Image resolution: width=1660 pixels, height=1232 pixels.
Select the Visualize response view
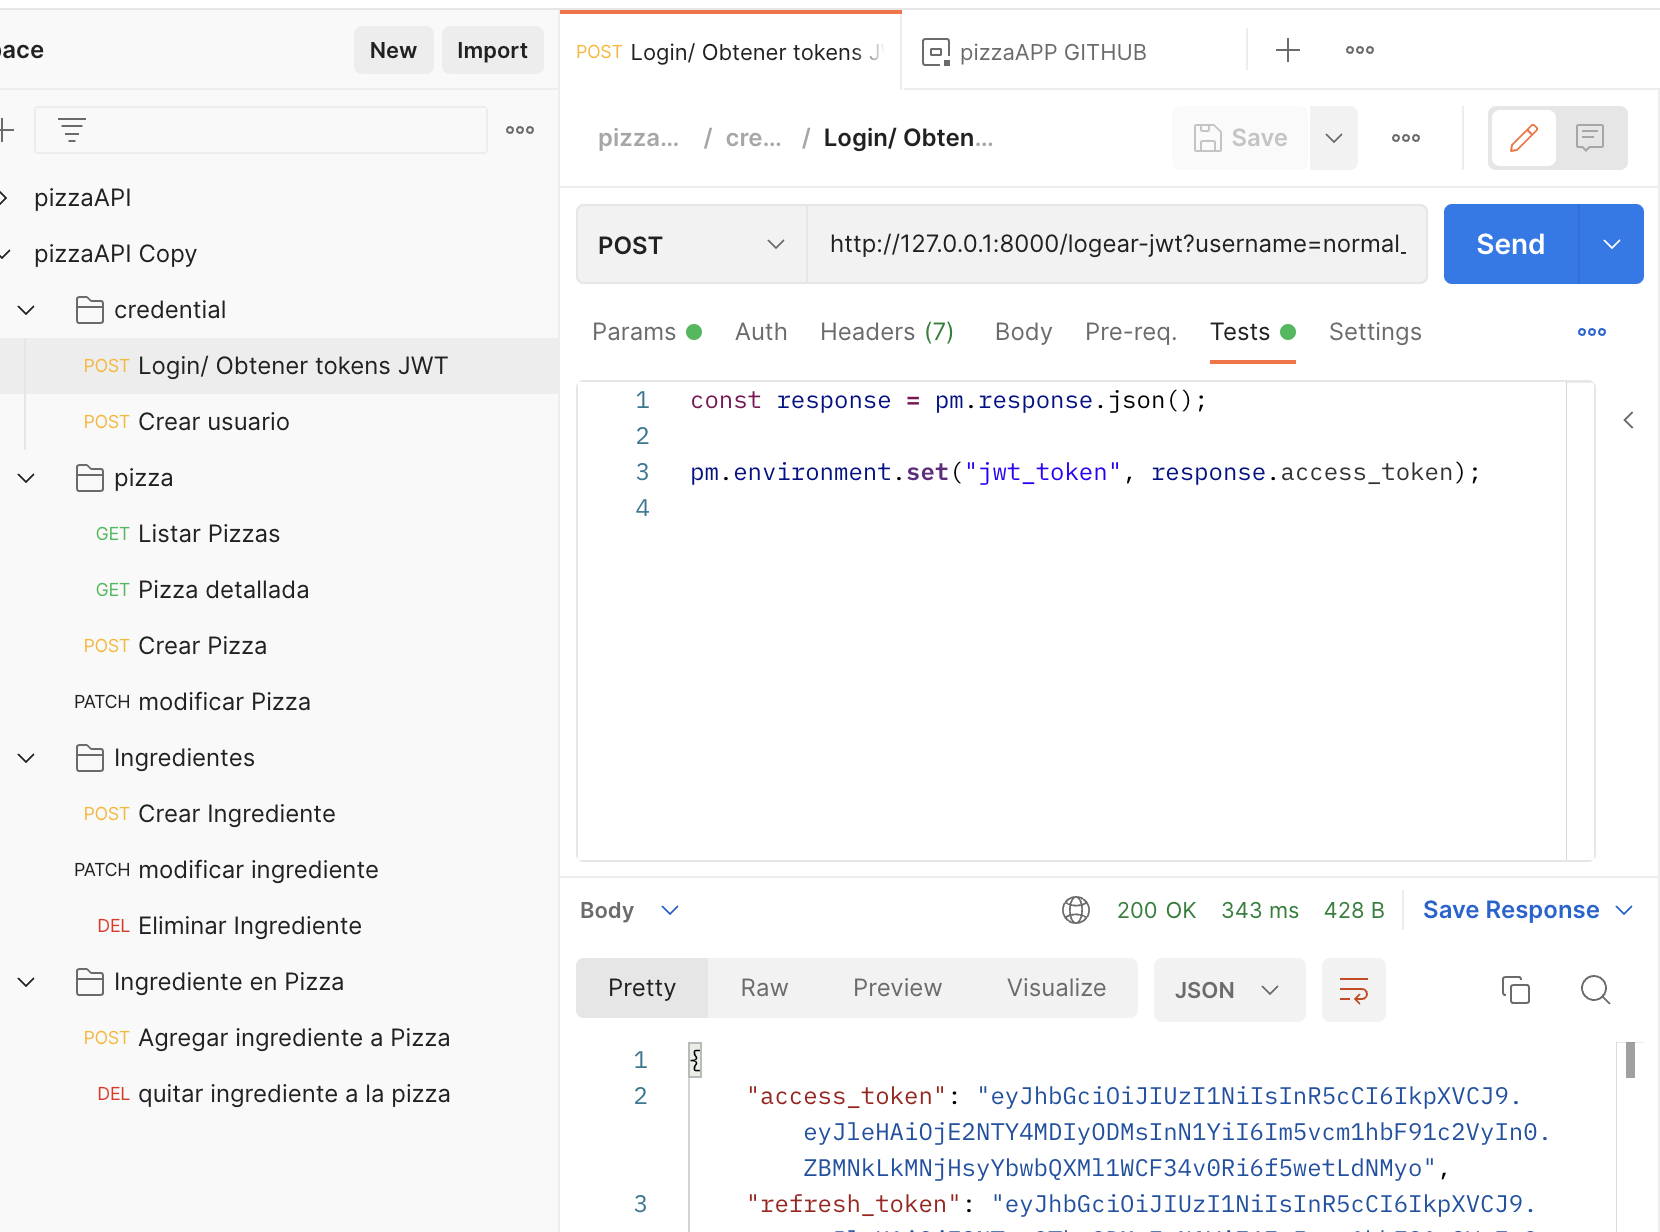pyautogui.click(x=1057, y=988)
